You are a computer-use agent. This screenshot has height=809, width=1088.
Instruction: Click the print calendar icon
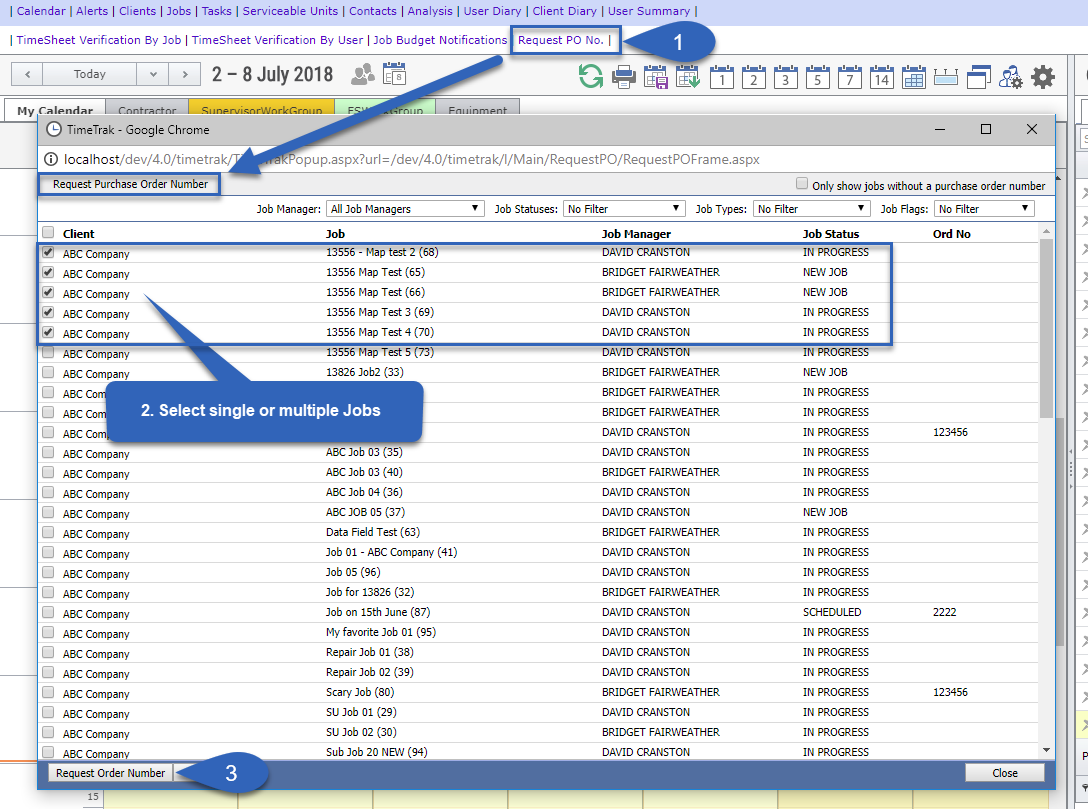tap(624, 76)
